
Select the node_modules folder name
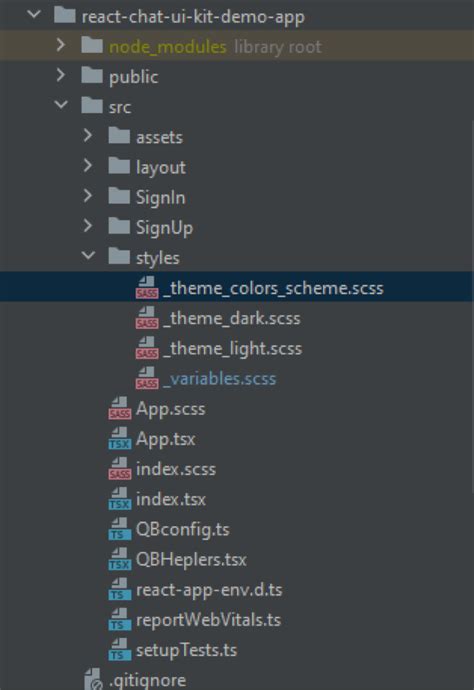pyautogui.click(x=168, y=46)
